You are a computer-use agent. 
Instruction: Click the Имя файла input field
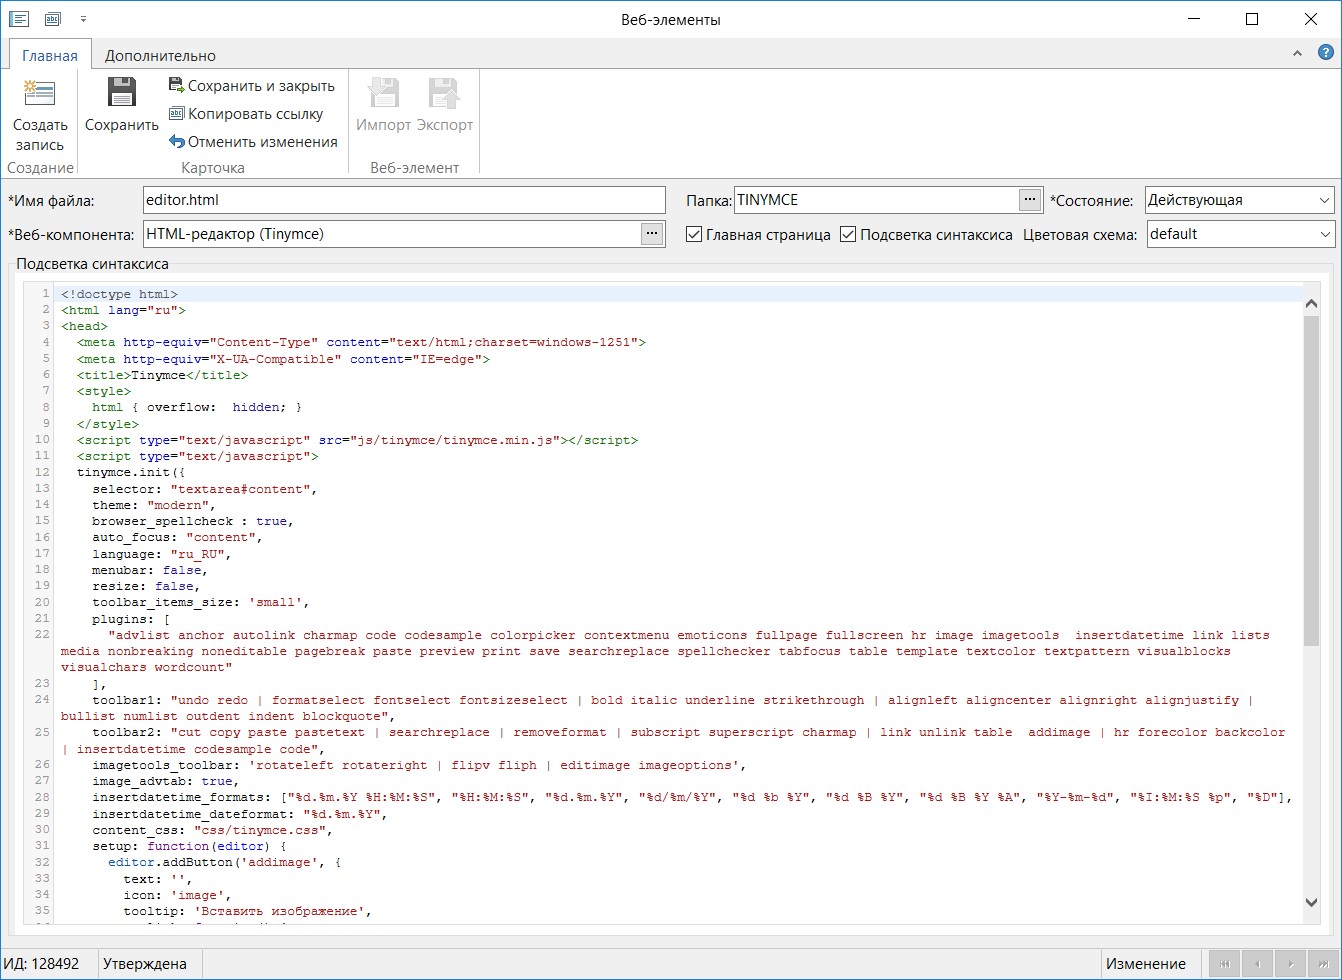point(404,200)
